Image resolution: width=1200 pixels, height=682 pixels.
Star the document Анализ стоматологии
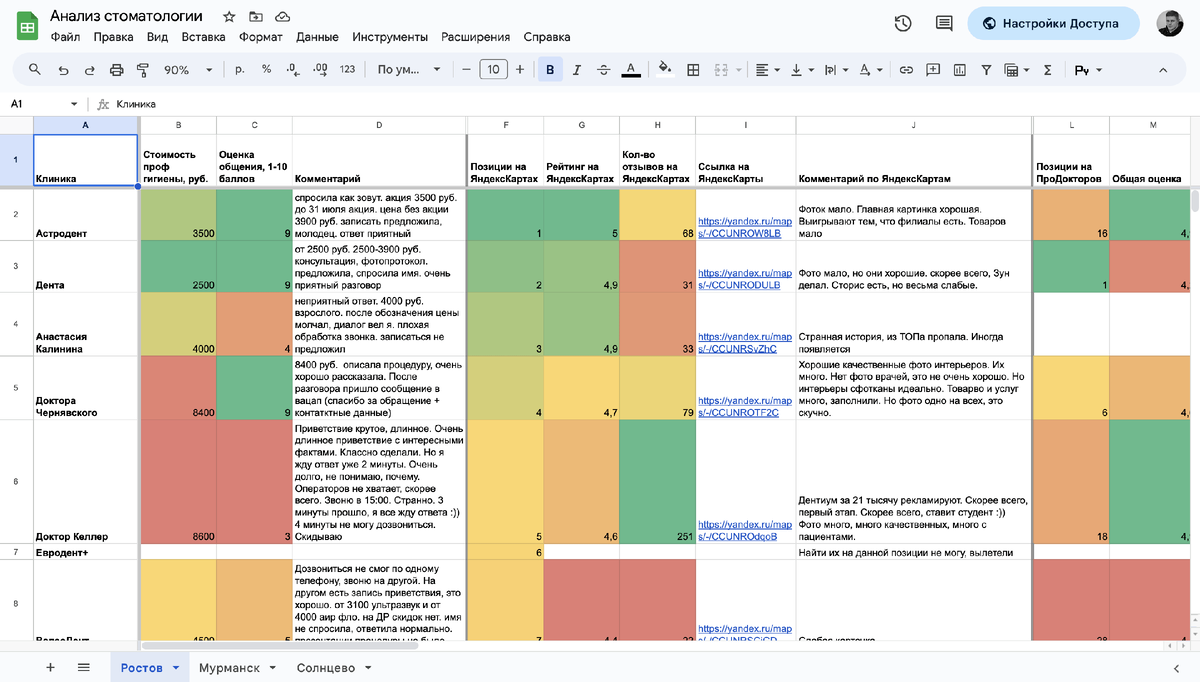click(x=229, y=17)
